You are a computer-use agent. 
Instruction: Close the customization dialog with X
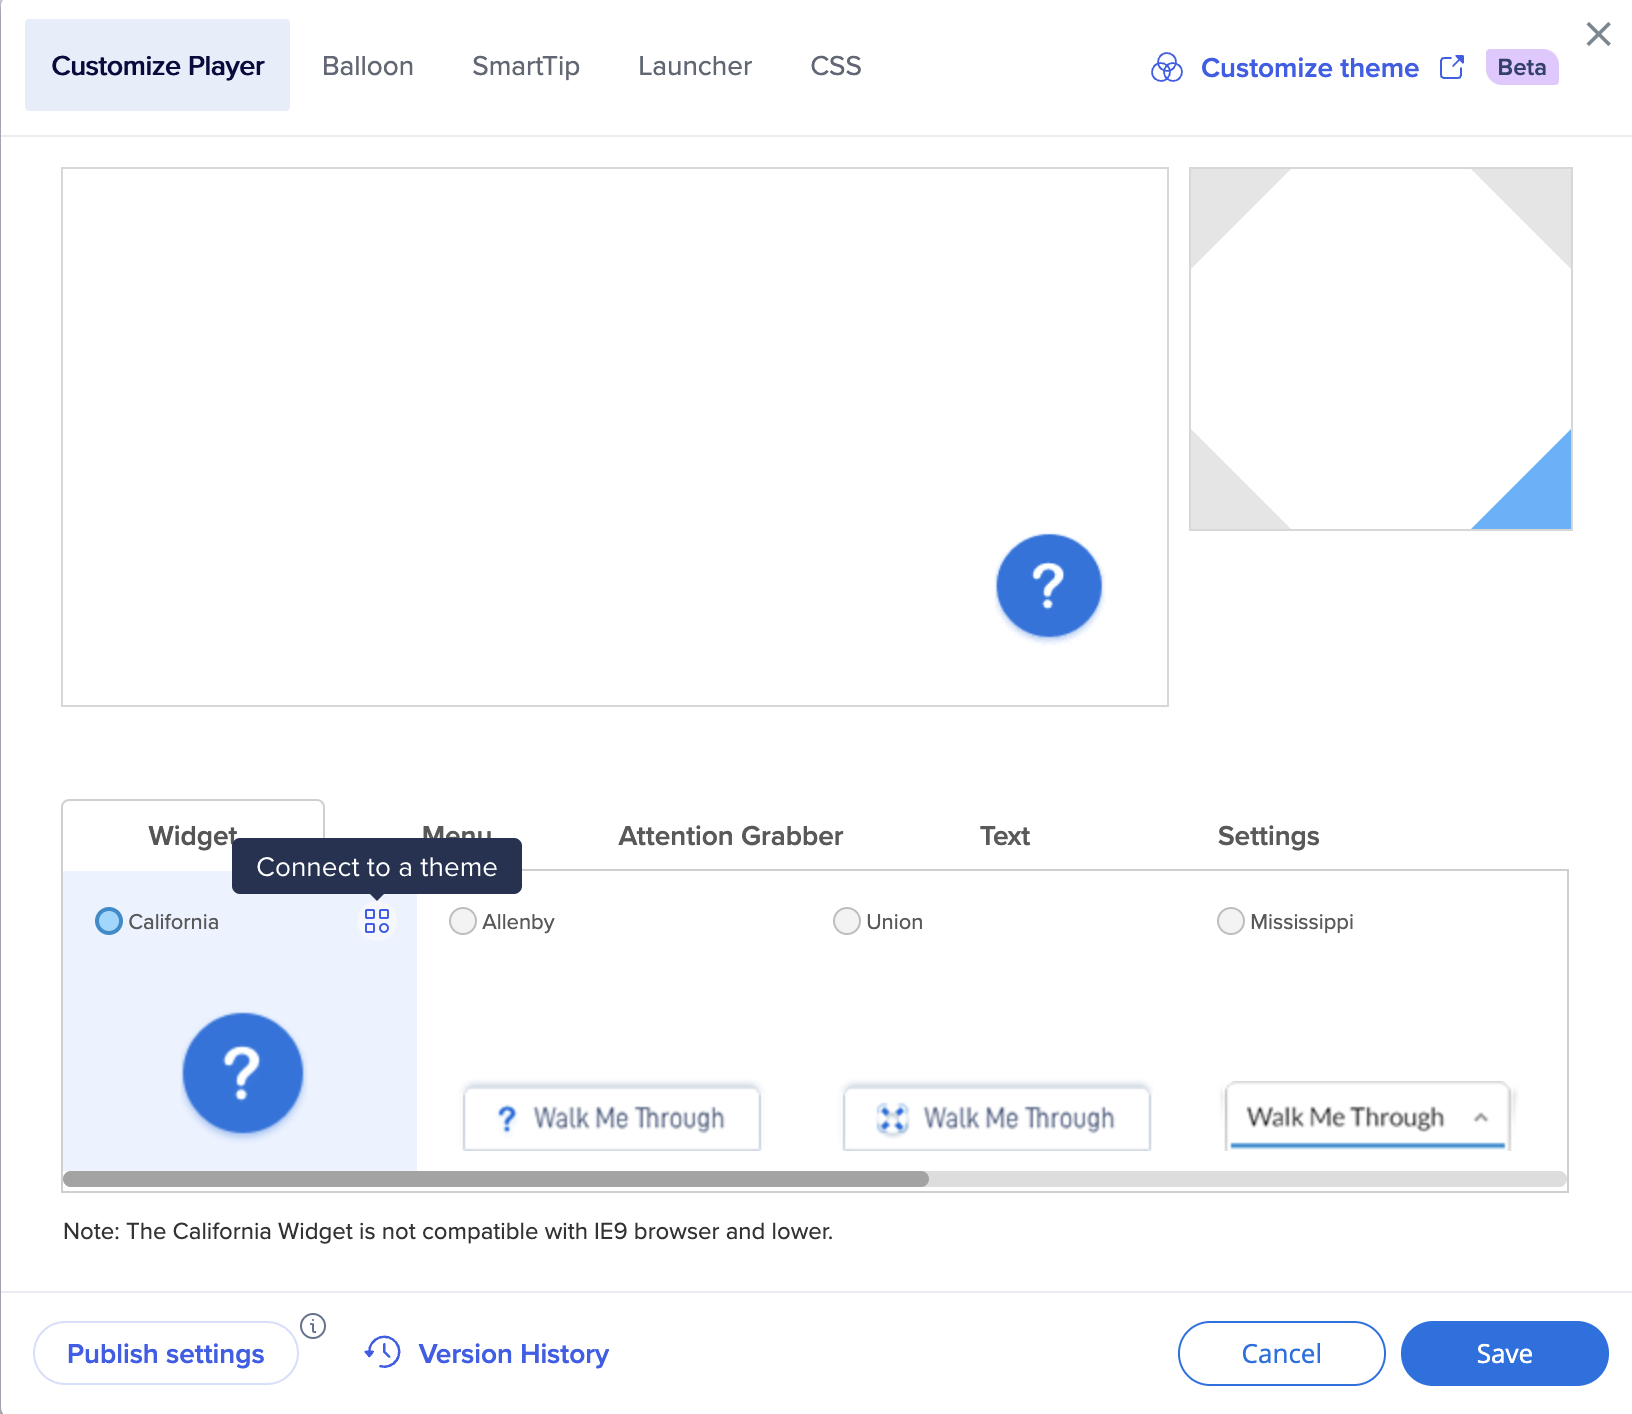1598,34
